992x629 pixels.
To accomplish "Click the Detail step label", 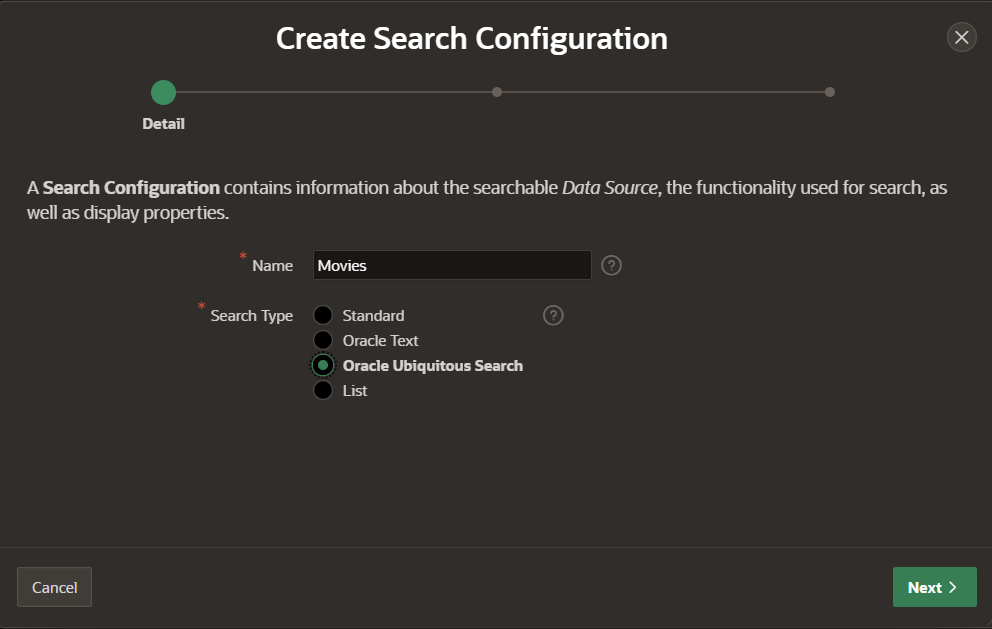I will click(x=163, y=123).
